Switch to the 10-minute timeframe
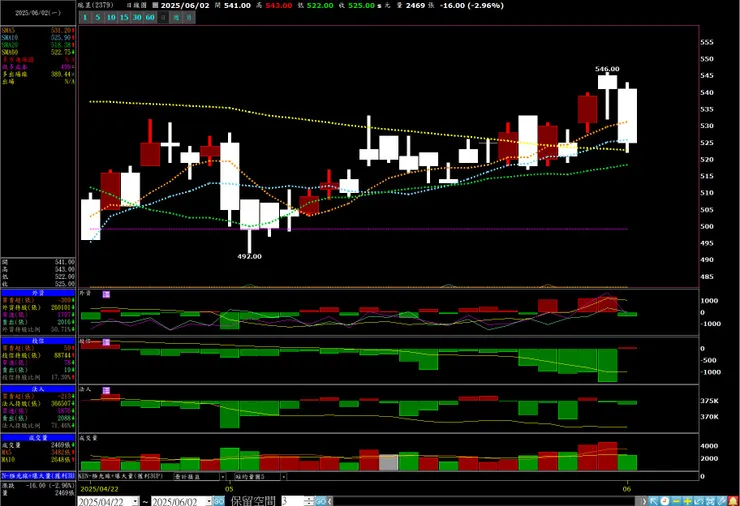 point(111,17)
